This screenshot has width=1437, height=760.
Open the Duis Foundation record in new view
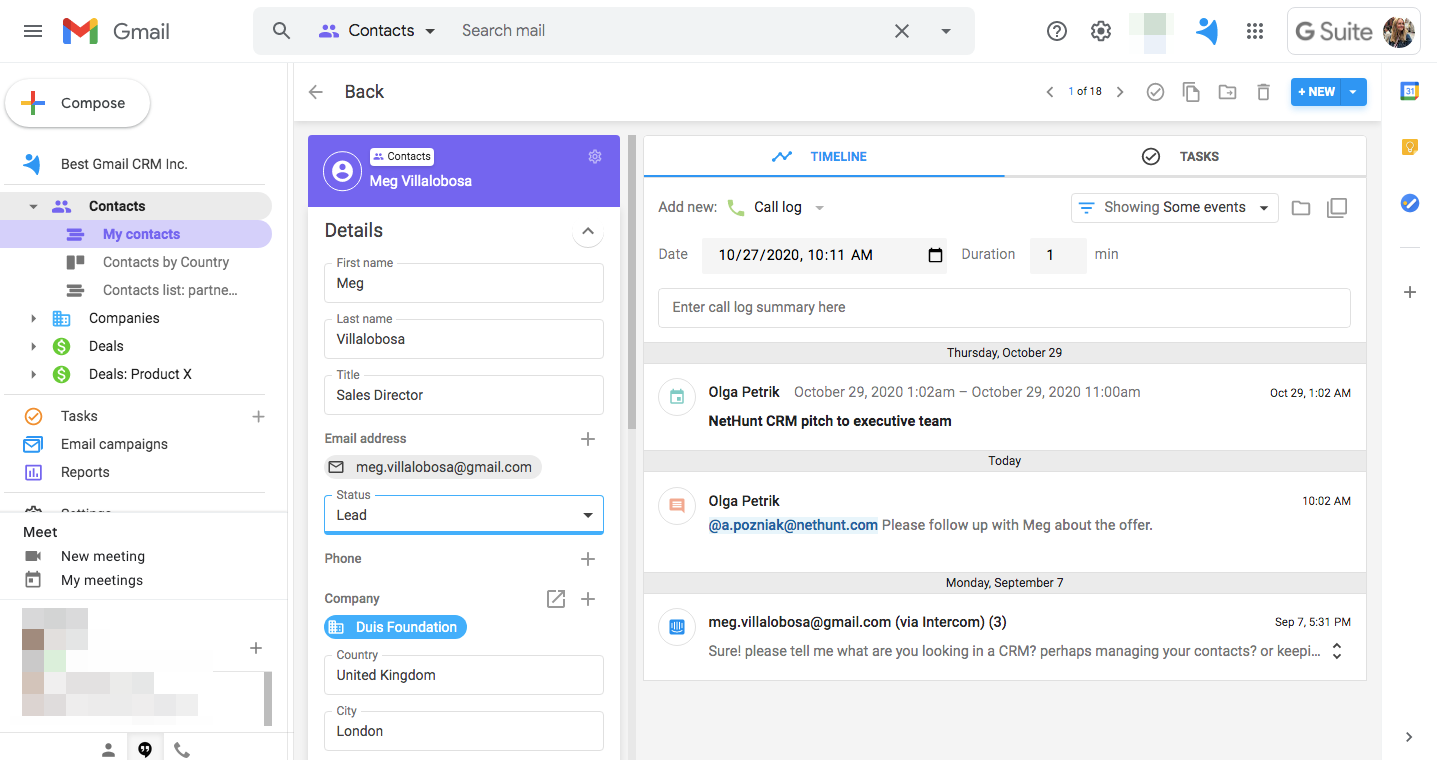[556, 598]
